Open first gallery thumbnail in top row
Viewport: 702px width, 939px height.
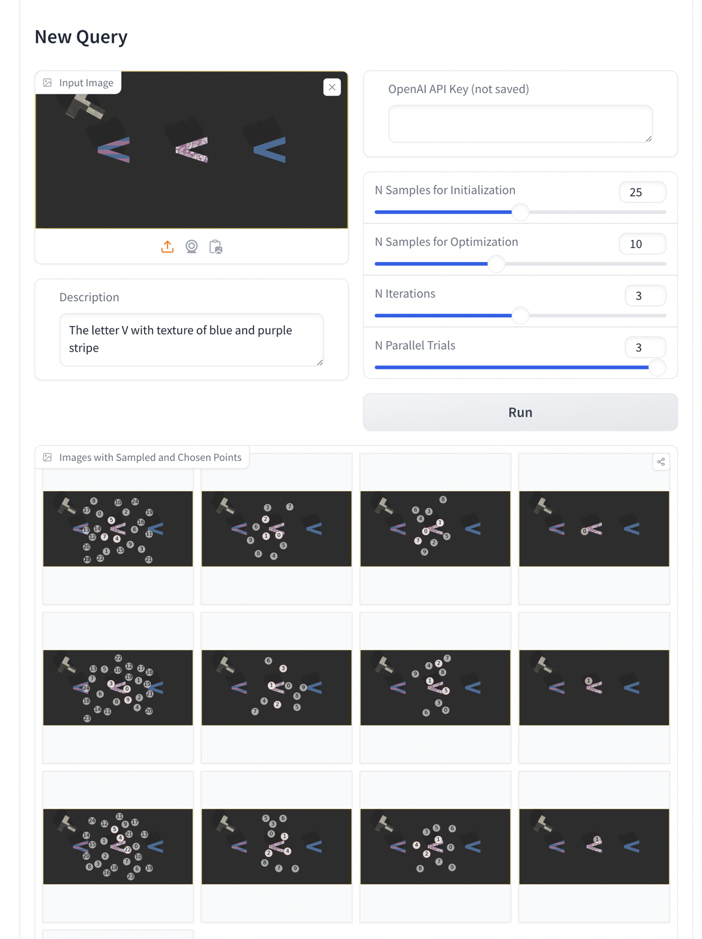click(x=118, y=529)
